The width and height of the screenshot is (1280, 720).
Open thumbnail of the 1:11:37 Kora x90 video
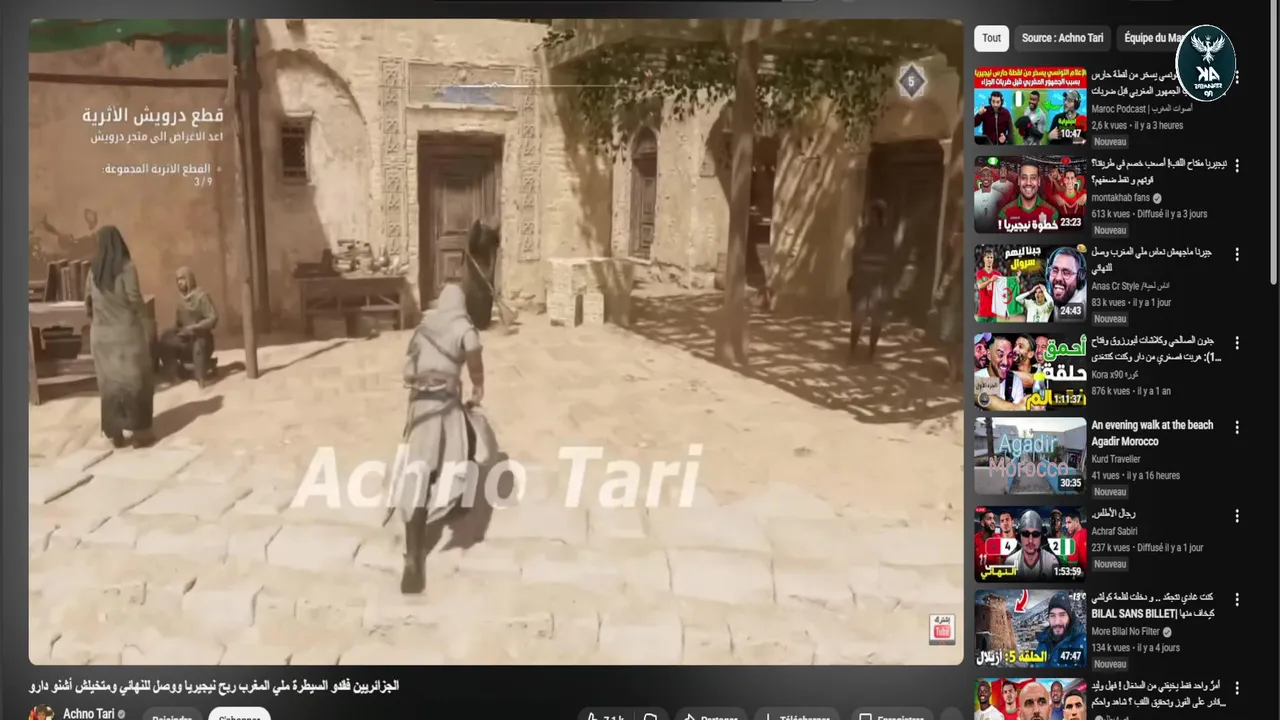1030,371
